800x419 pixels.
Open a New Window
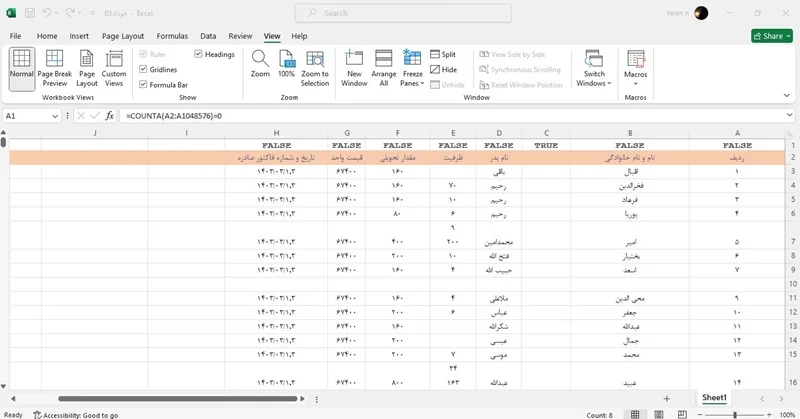[x=354, y=69]
